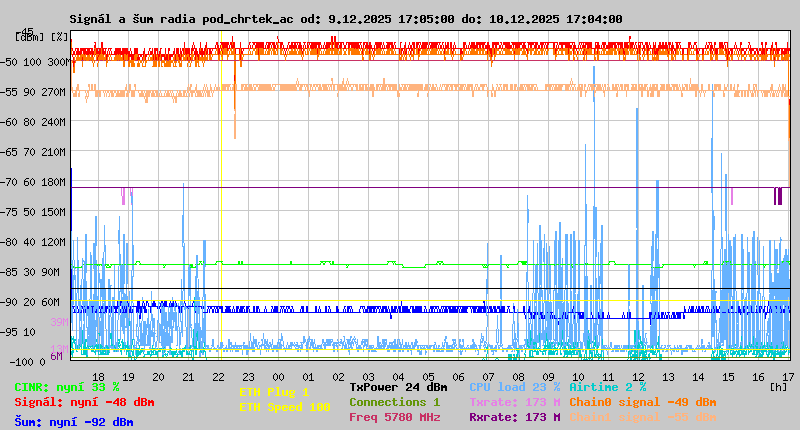The width and height of the screenshot is (800, 430).
Task: Click hour label '15' on time axis
Action: (729, 377)
